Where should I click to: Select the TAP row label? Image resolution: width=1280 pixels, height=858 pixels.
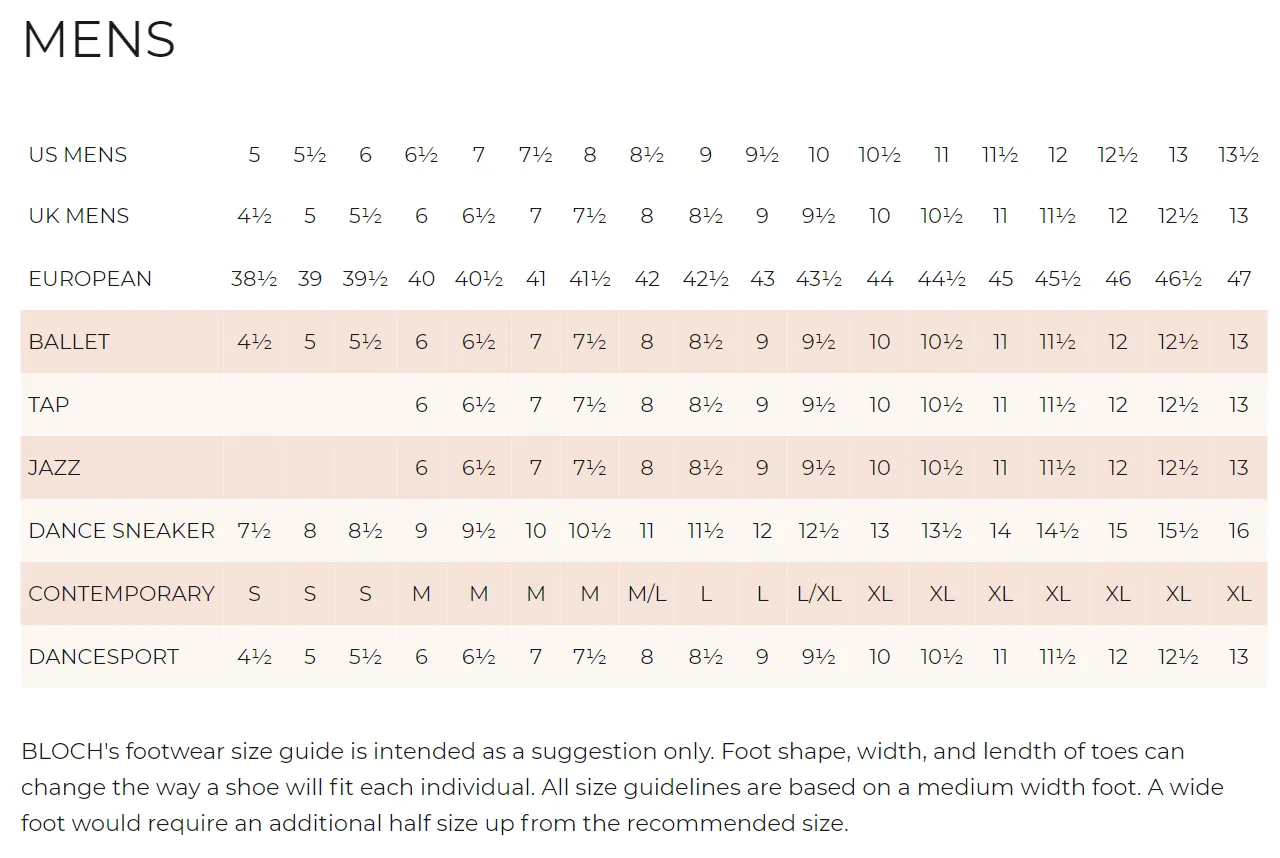pos(49,405)
